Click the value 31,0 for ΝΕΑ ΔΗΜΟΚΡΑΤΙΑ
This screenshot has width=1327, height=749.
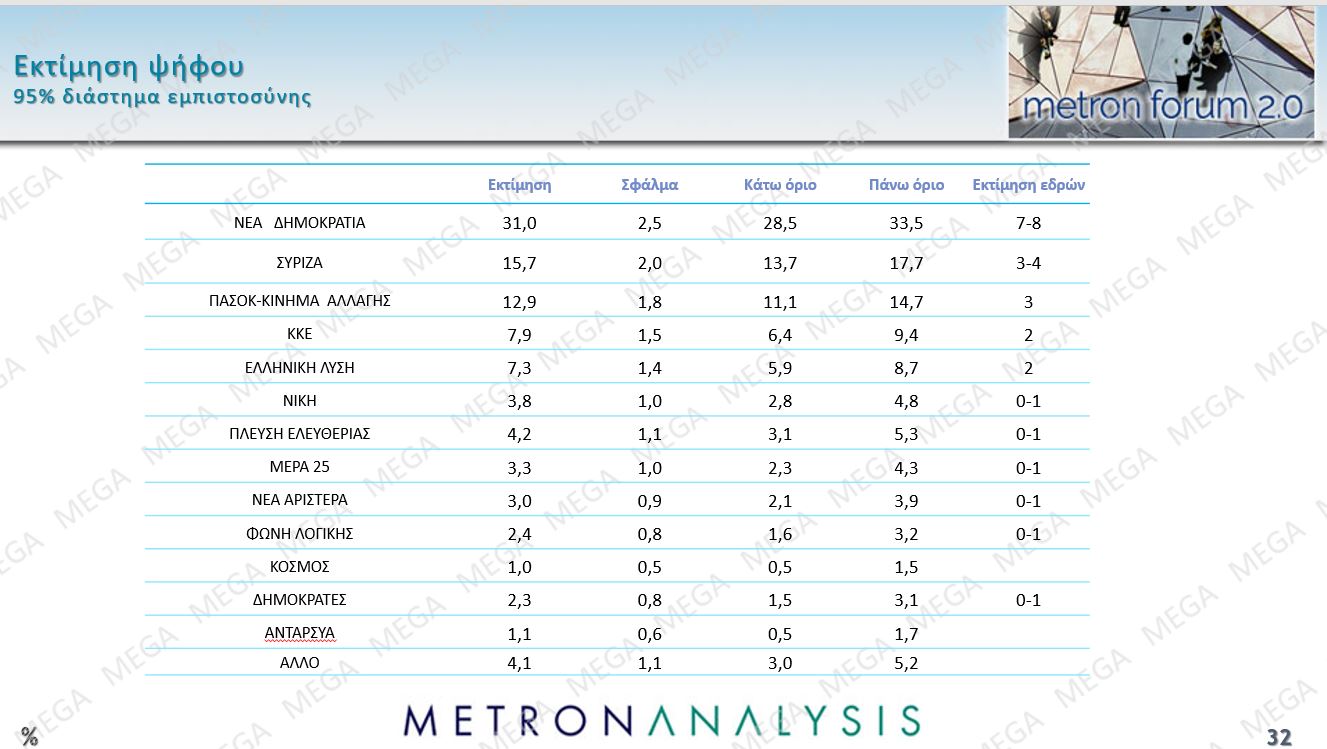click(521, 222)
